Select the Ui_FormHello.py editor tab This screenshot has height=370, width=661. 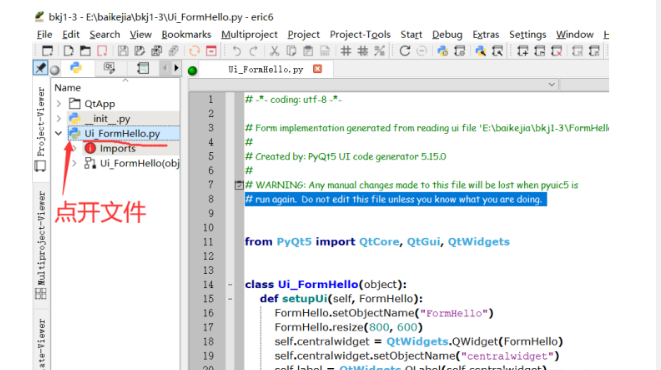(x=266, y=69)
